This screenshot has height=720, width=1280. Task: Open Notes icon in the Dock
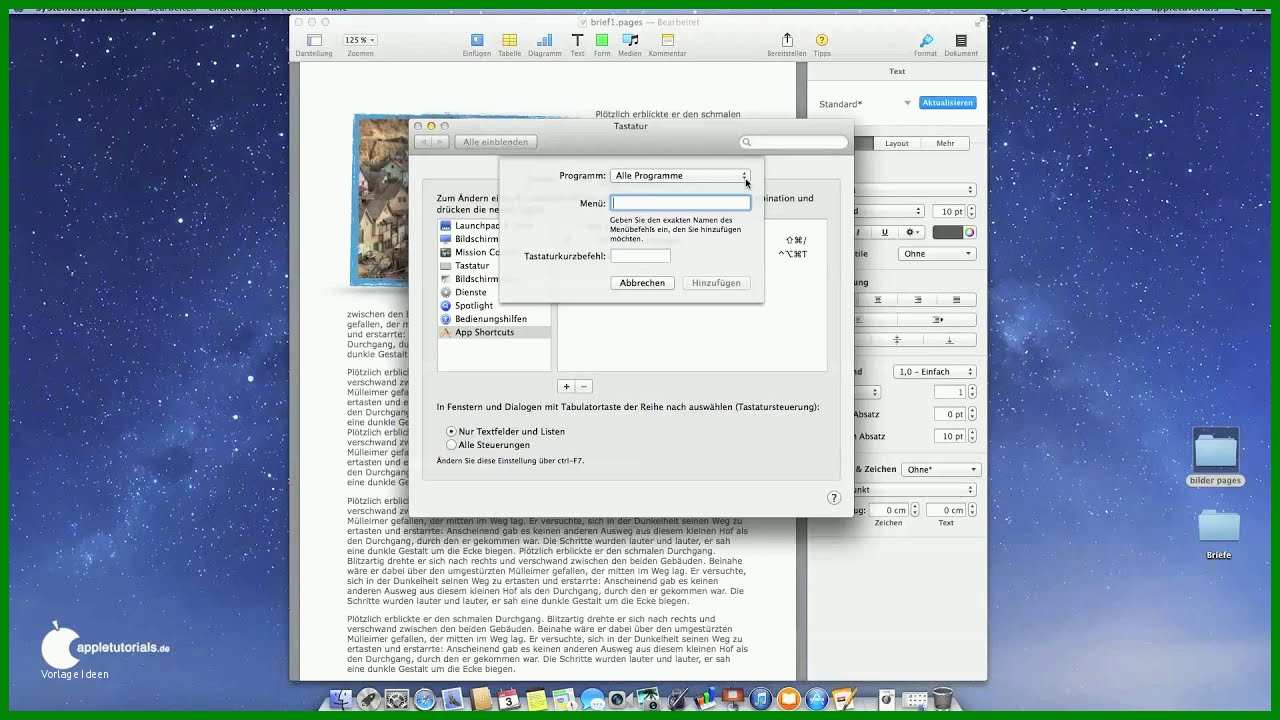537,699
